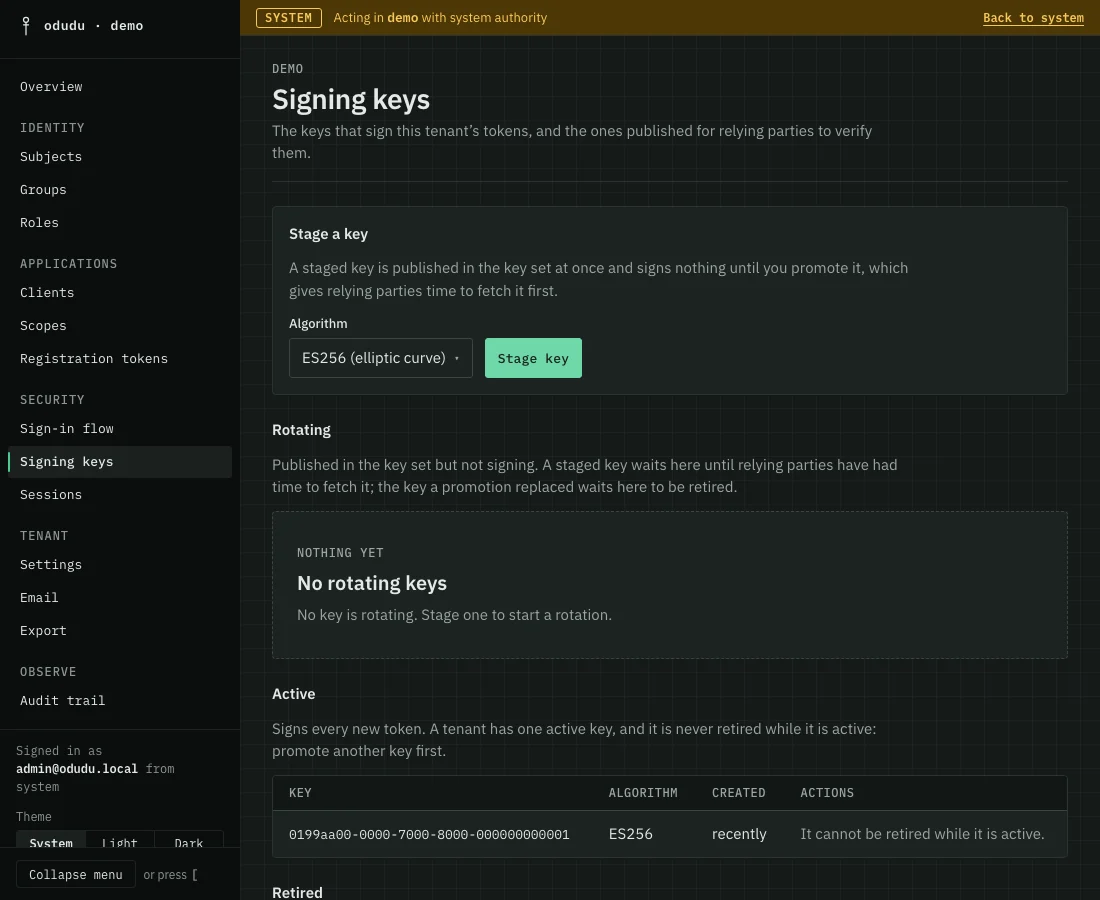Viewport: 1100px width, 900px height.
Task: Click the Retired section heading
Action: [297, 892]
